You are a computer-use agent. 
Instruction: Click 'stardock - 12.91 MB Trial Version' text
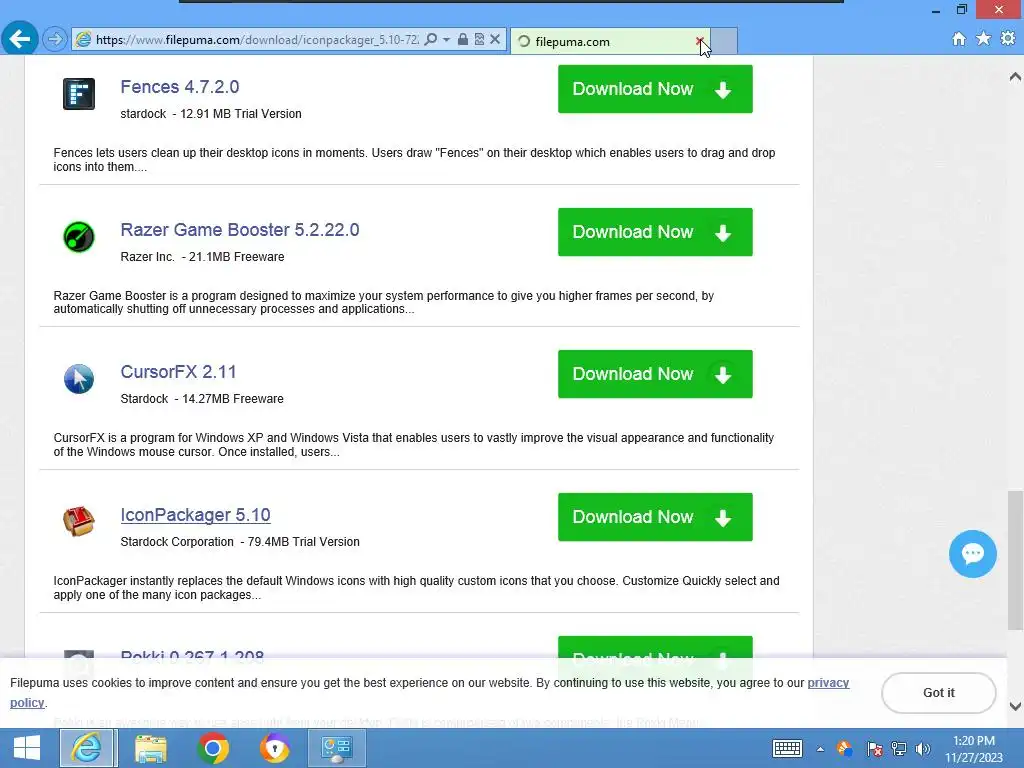click(211, 114)
